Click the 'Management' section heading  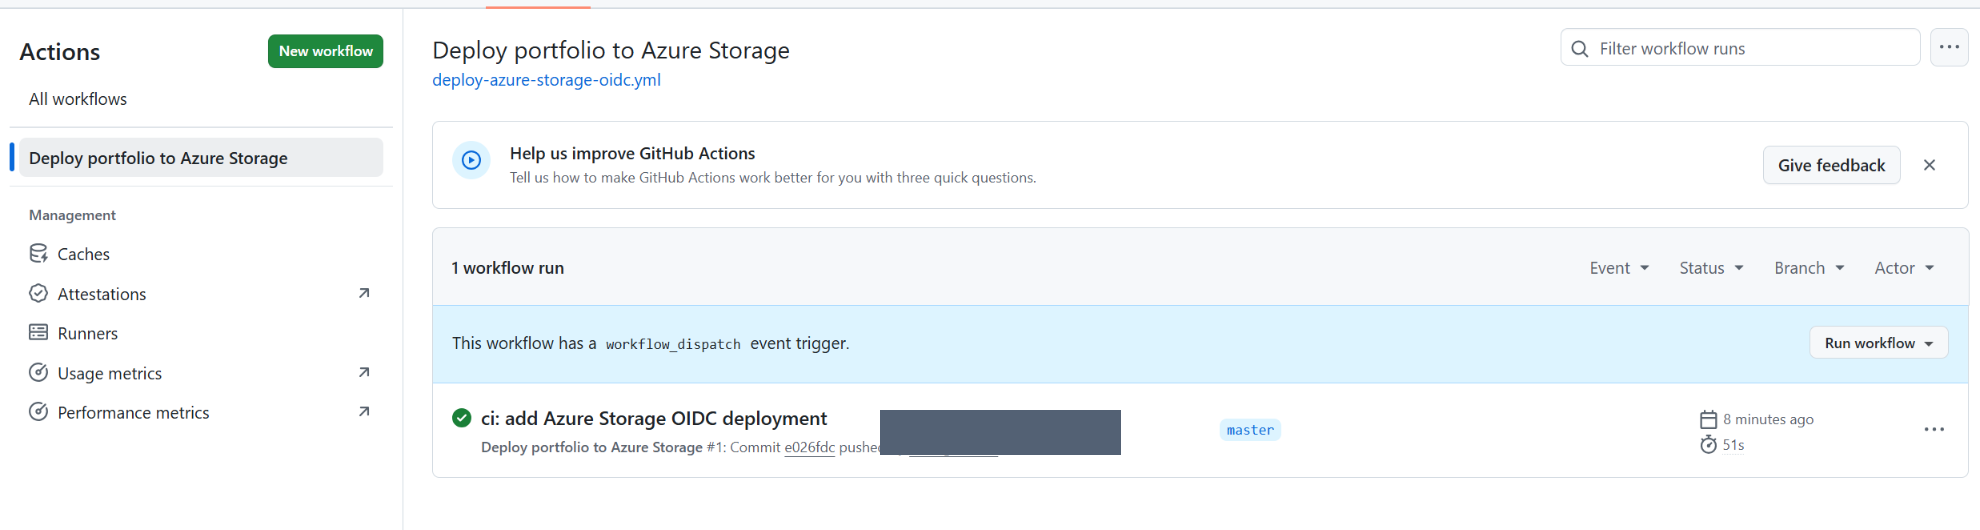point(72,215)
